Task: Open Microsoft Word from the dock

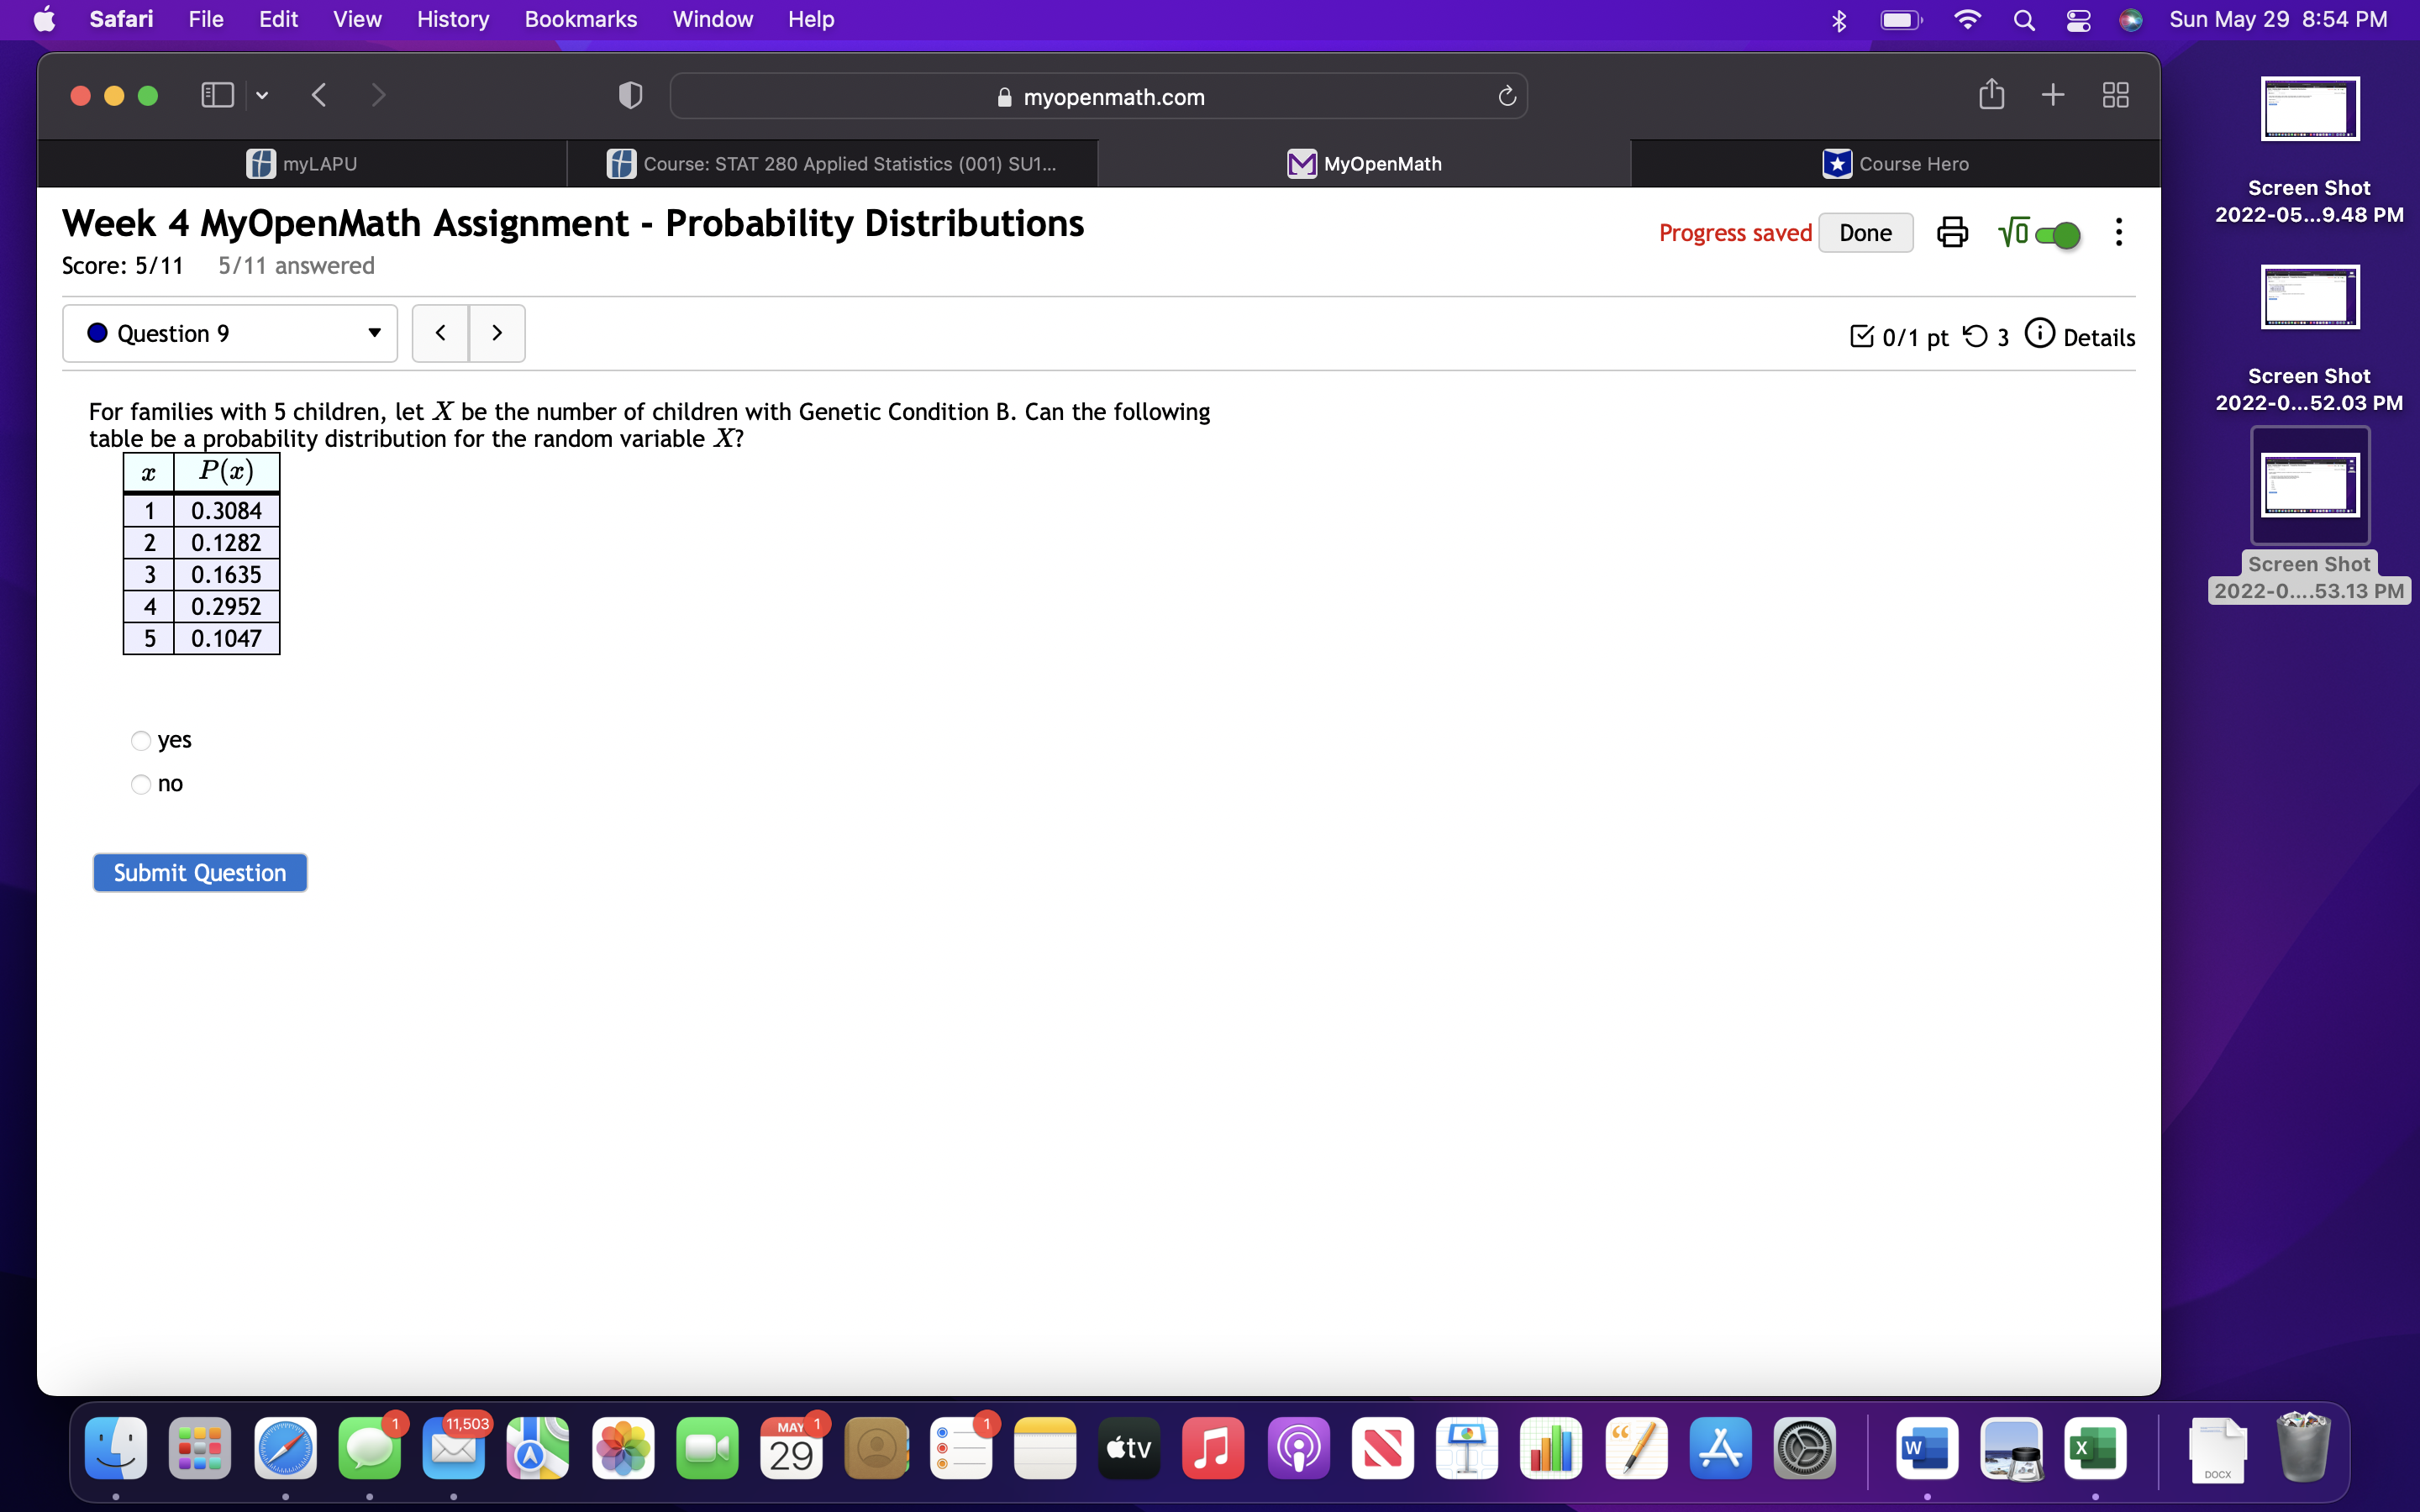Action: (x=1926, y=1448)
